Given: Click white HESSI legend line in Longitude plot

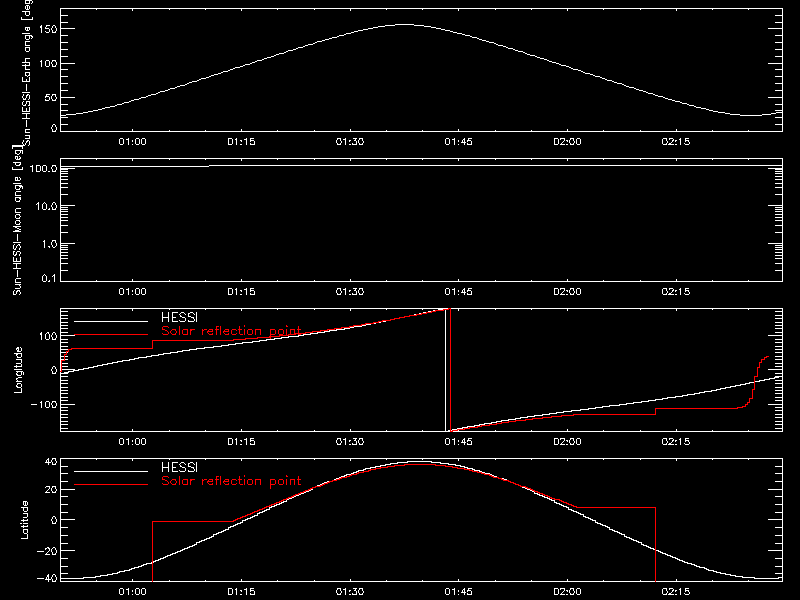Looking at the screenshot, I should (111, 321).
